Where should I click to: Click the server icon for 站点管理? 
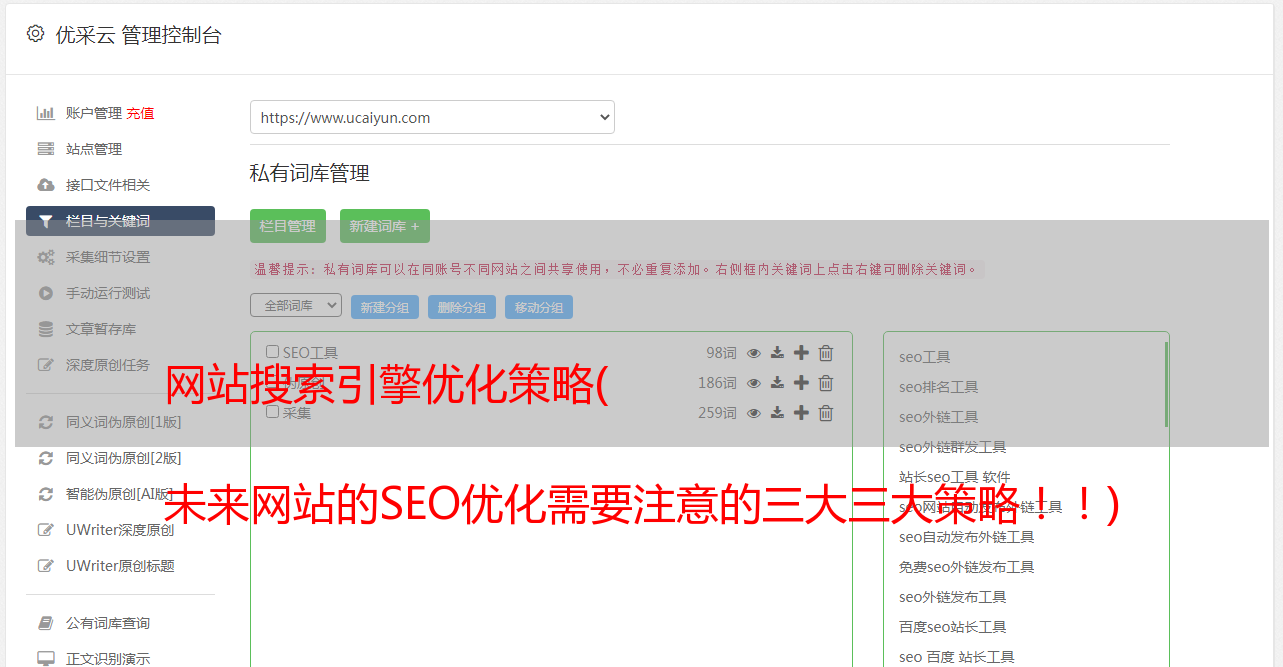45,149
